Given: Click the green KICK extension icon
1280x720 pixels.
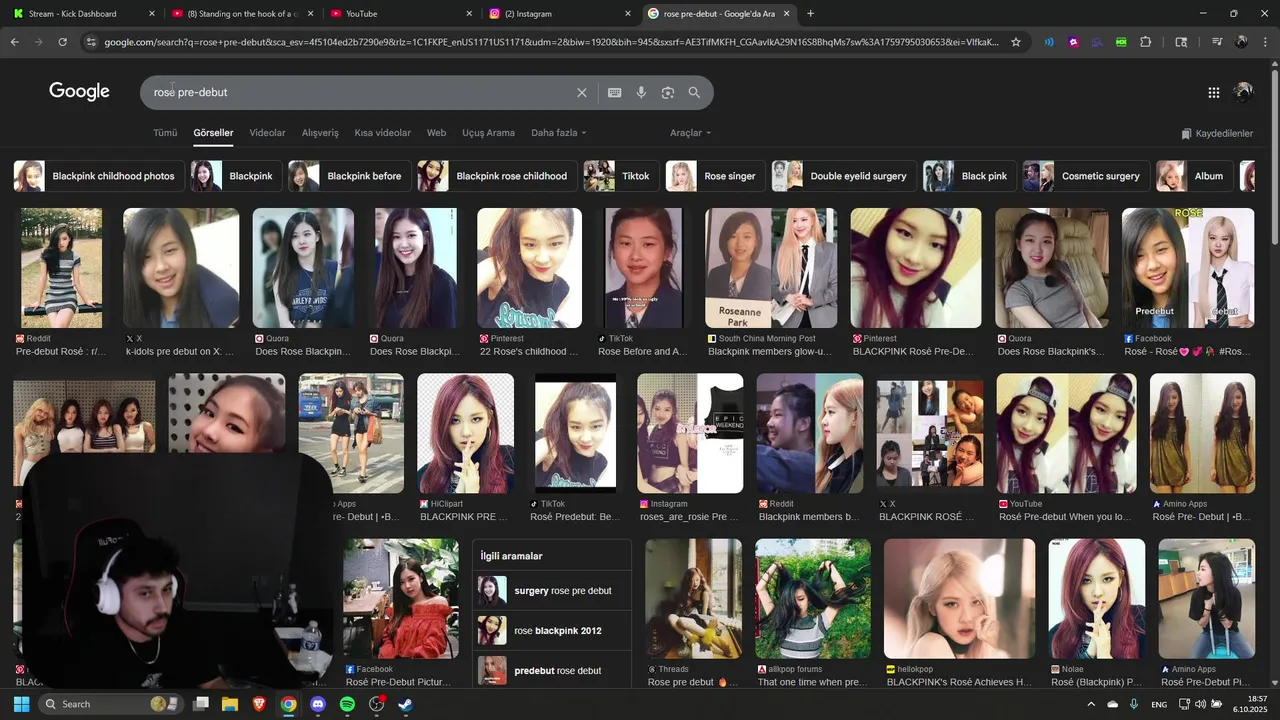Looking at the screenshot, I should tap(1121, 42).
